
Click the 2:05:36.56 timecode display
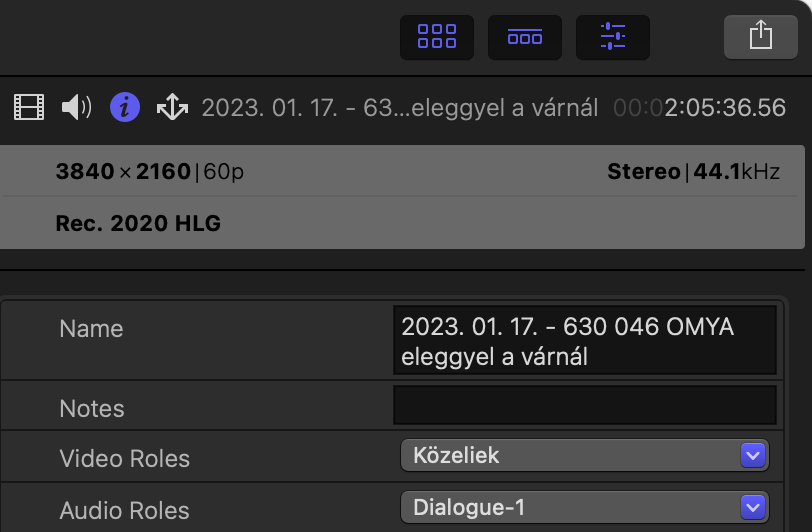[699, 108]
